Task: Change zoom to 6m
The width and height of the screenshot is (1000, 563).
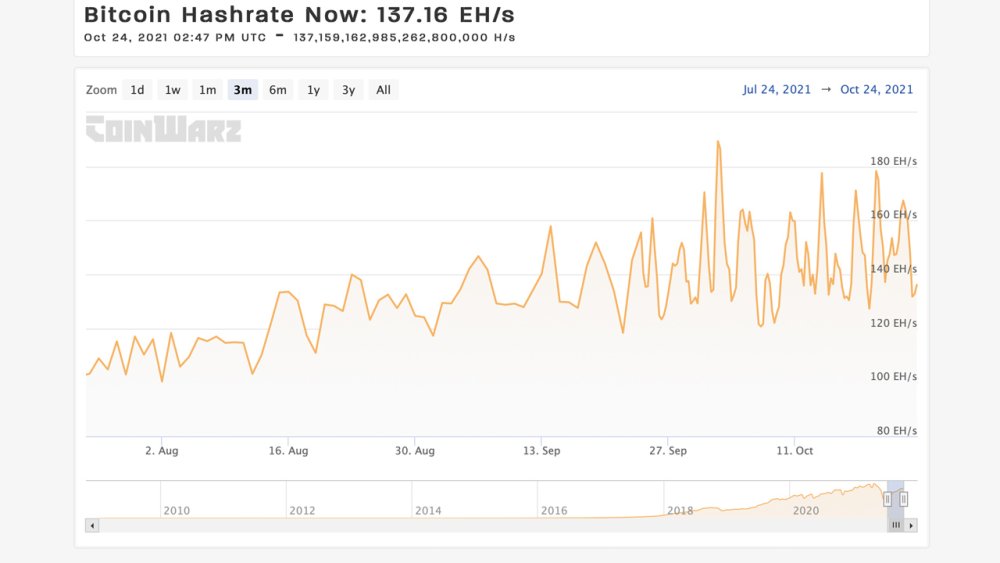Action: (x=277, y=90)
